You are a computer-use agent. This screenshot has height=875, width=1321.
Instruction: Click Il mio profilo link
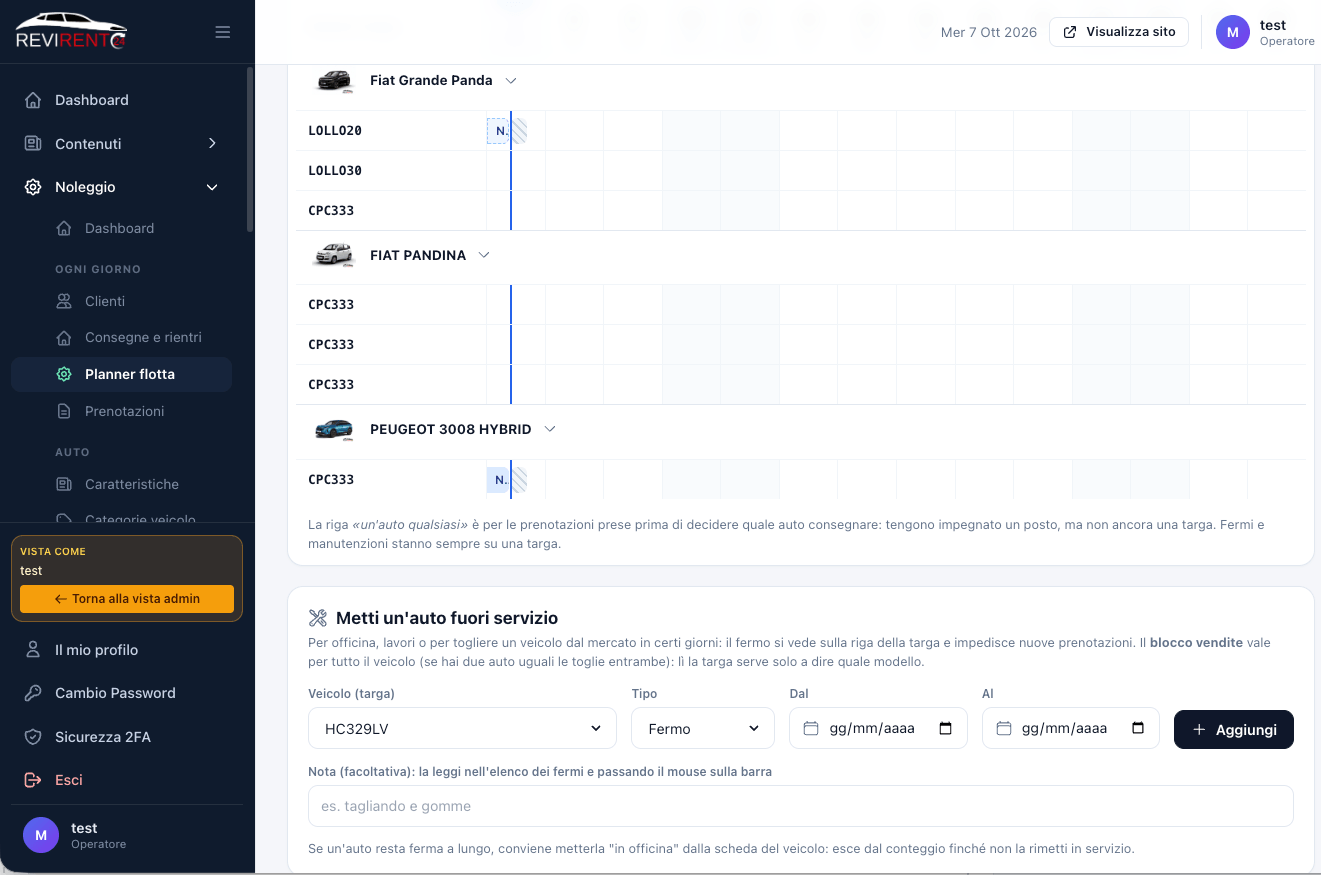96,650
